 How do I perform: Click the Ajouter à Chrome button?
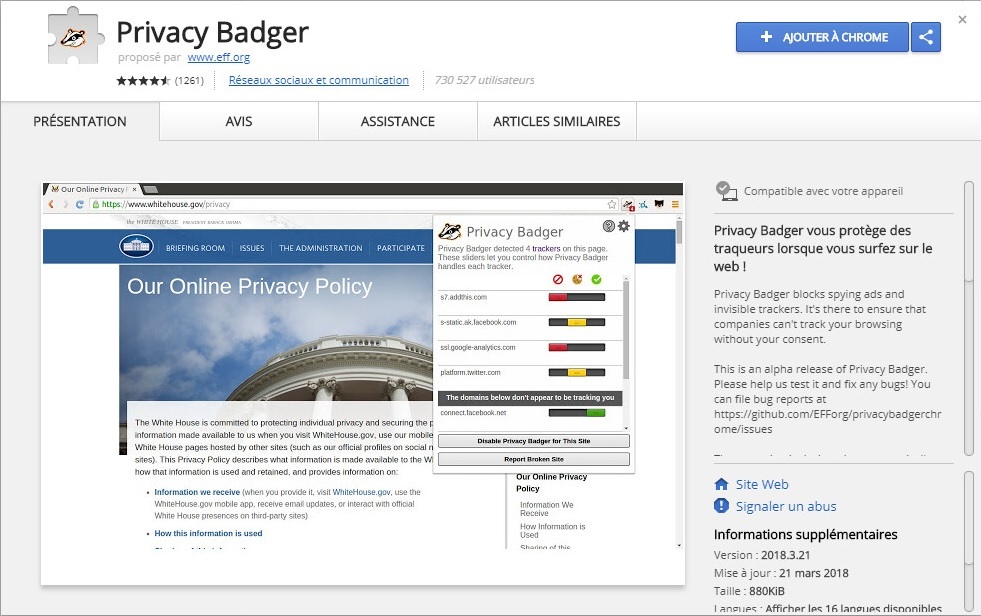coord(822,37)
